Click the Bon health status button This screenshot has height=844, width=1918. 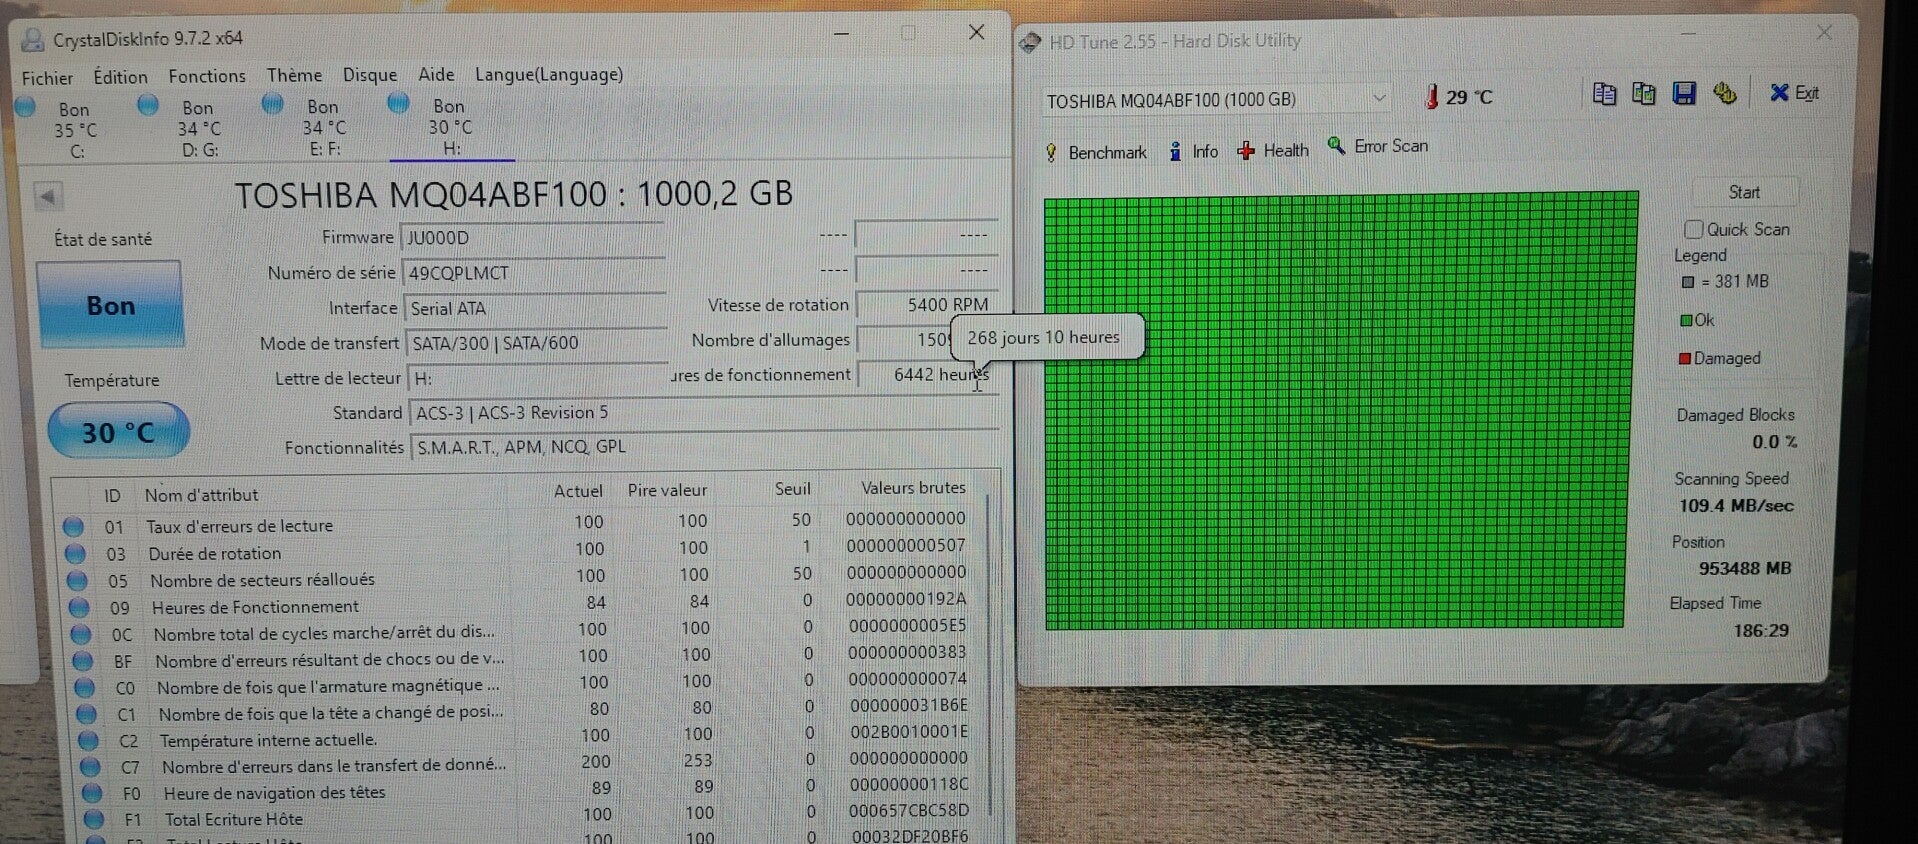point(110,305)
